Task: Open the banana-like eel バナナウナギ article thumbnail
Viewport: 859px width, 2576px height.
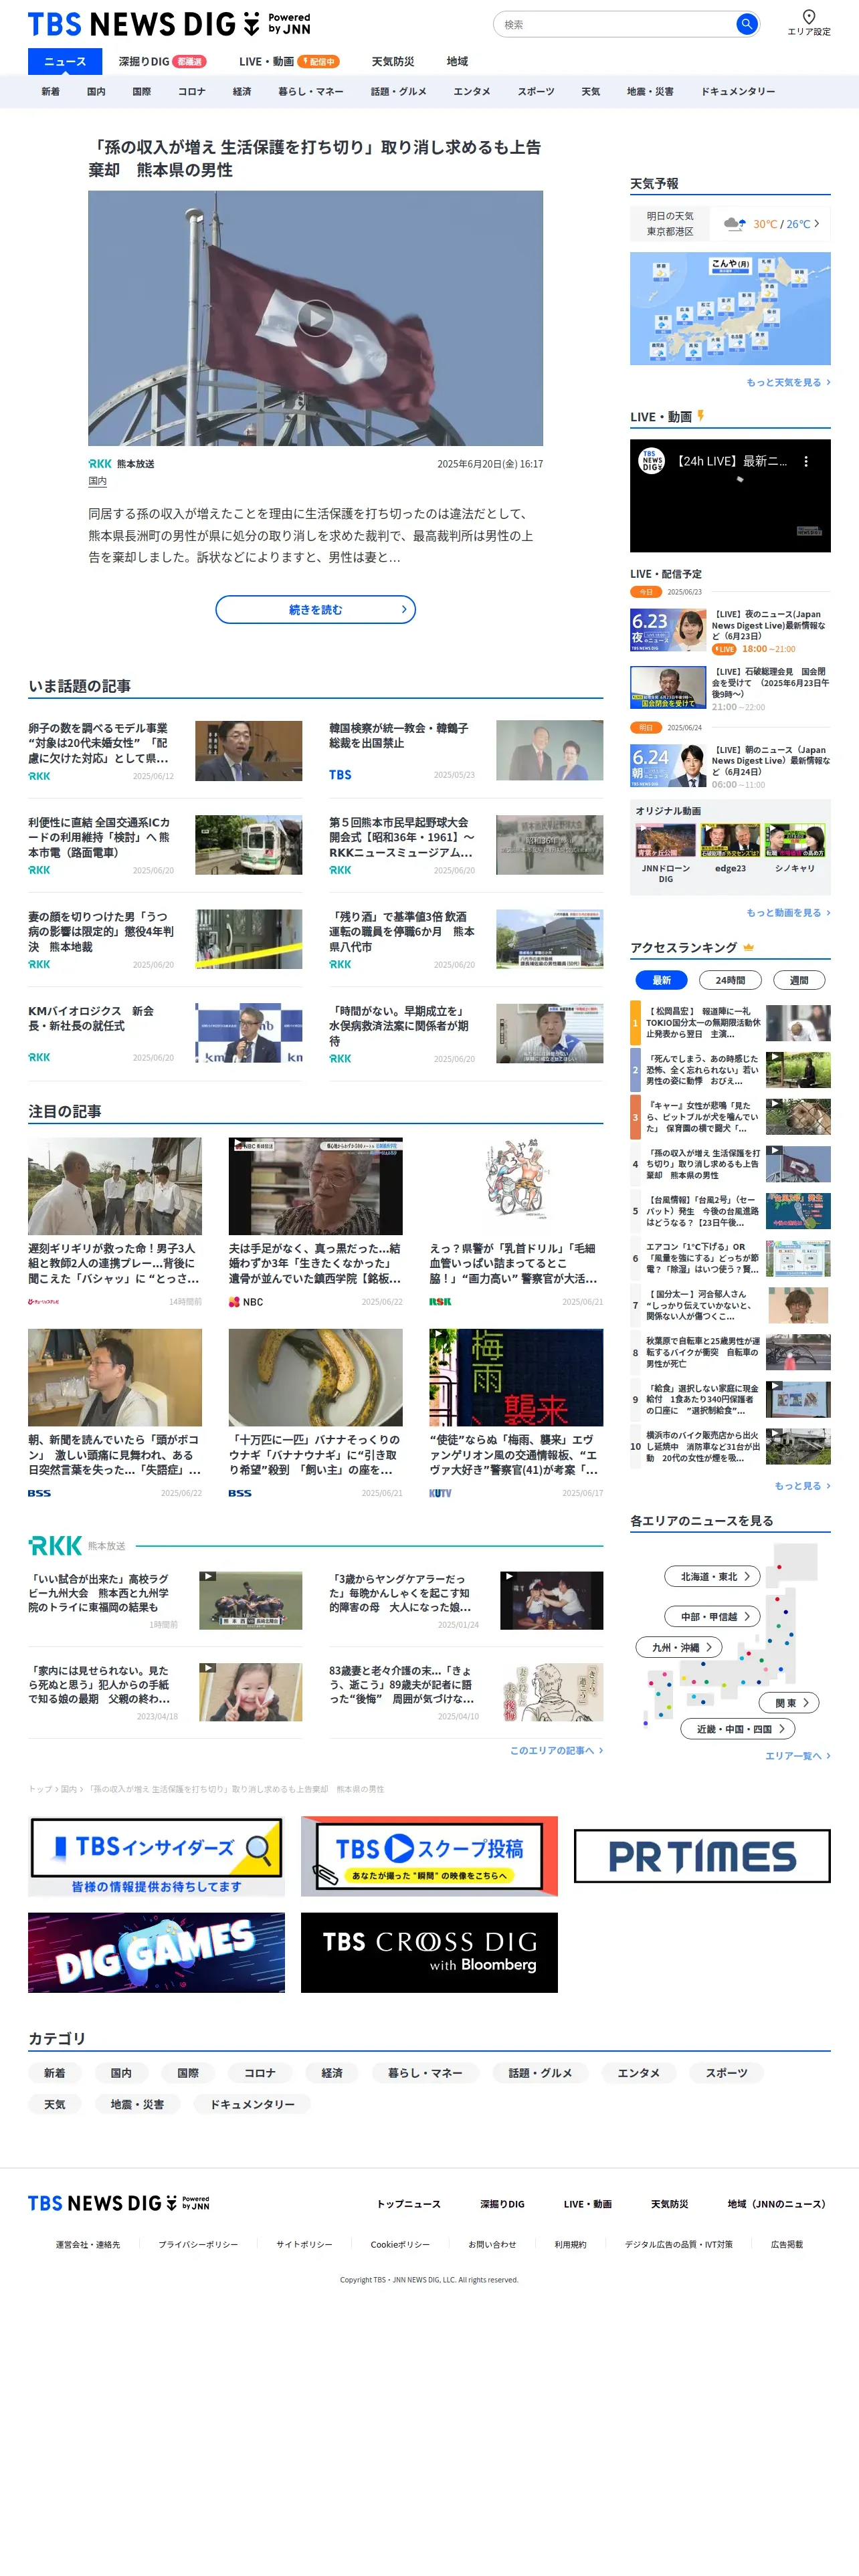Action: pos(315,1377)
